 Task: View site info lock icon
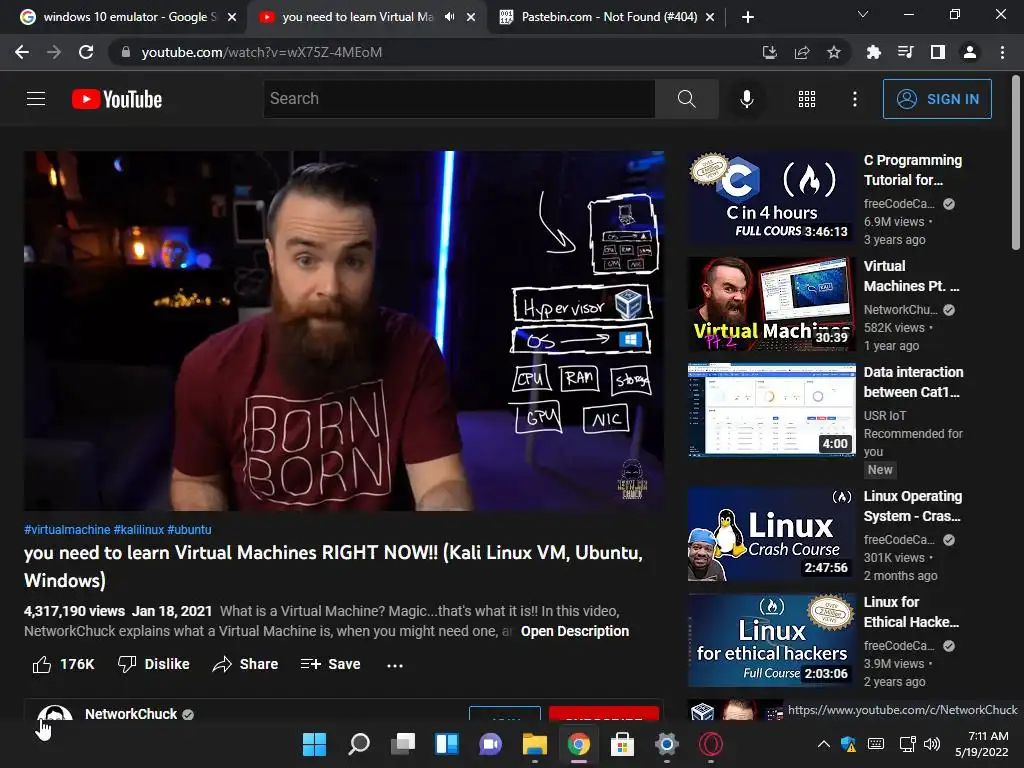tap(126, 52)
